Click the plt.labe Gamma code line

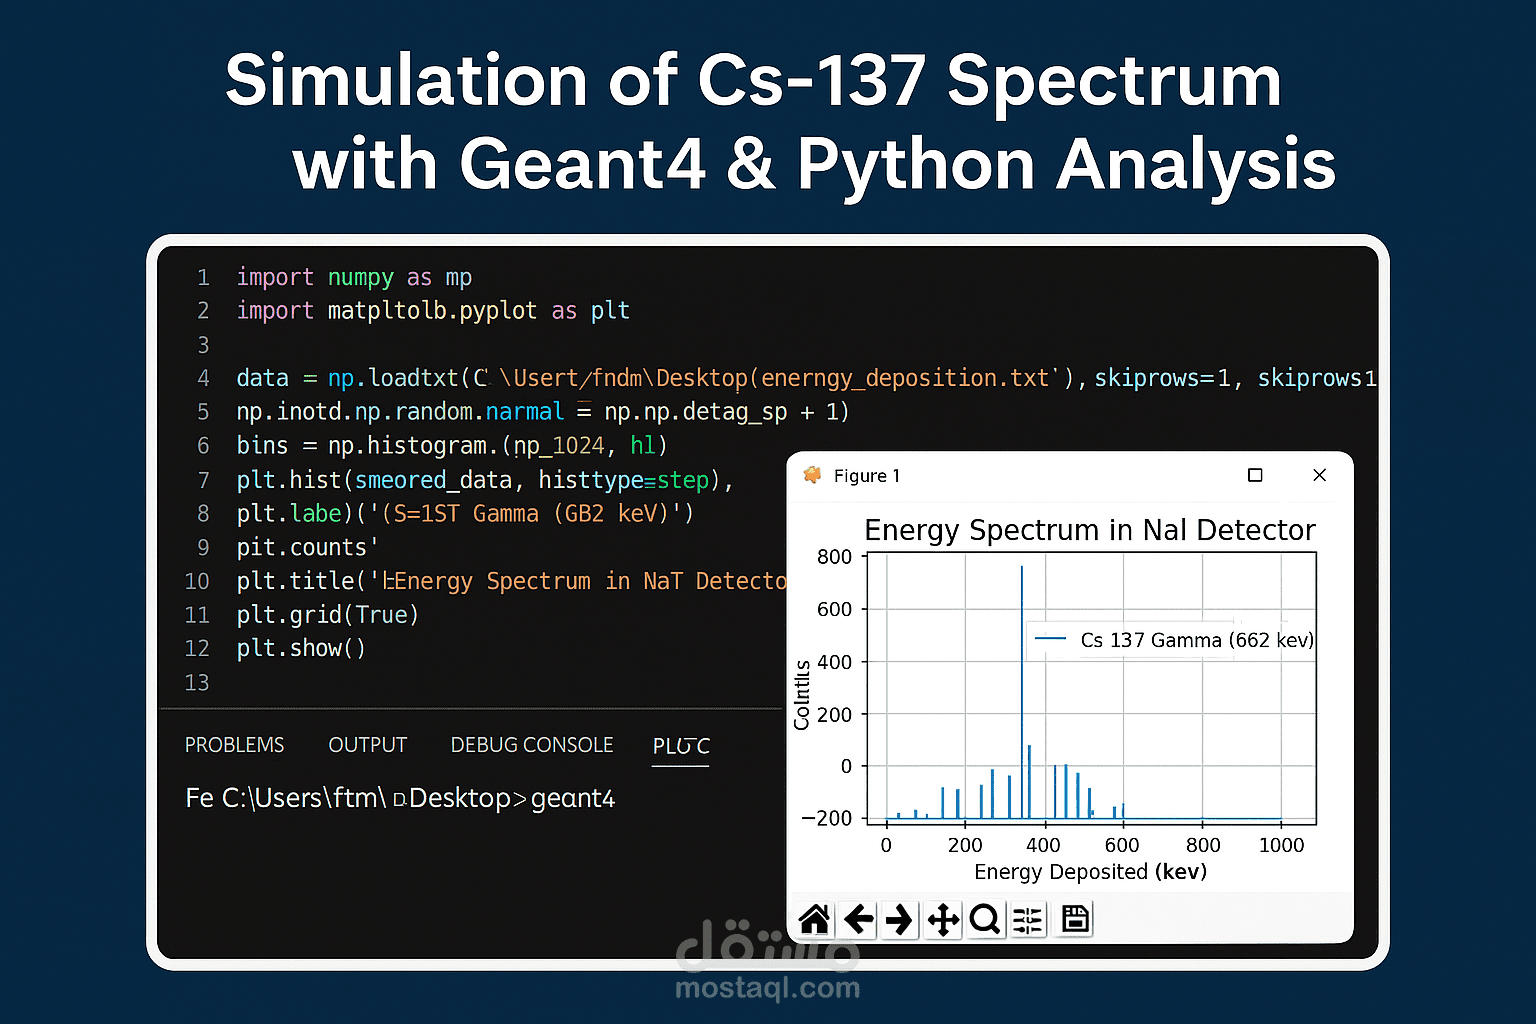point(465,514)
